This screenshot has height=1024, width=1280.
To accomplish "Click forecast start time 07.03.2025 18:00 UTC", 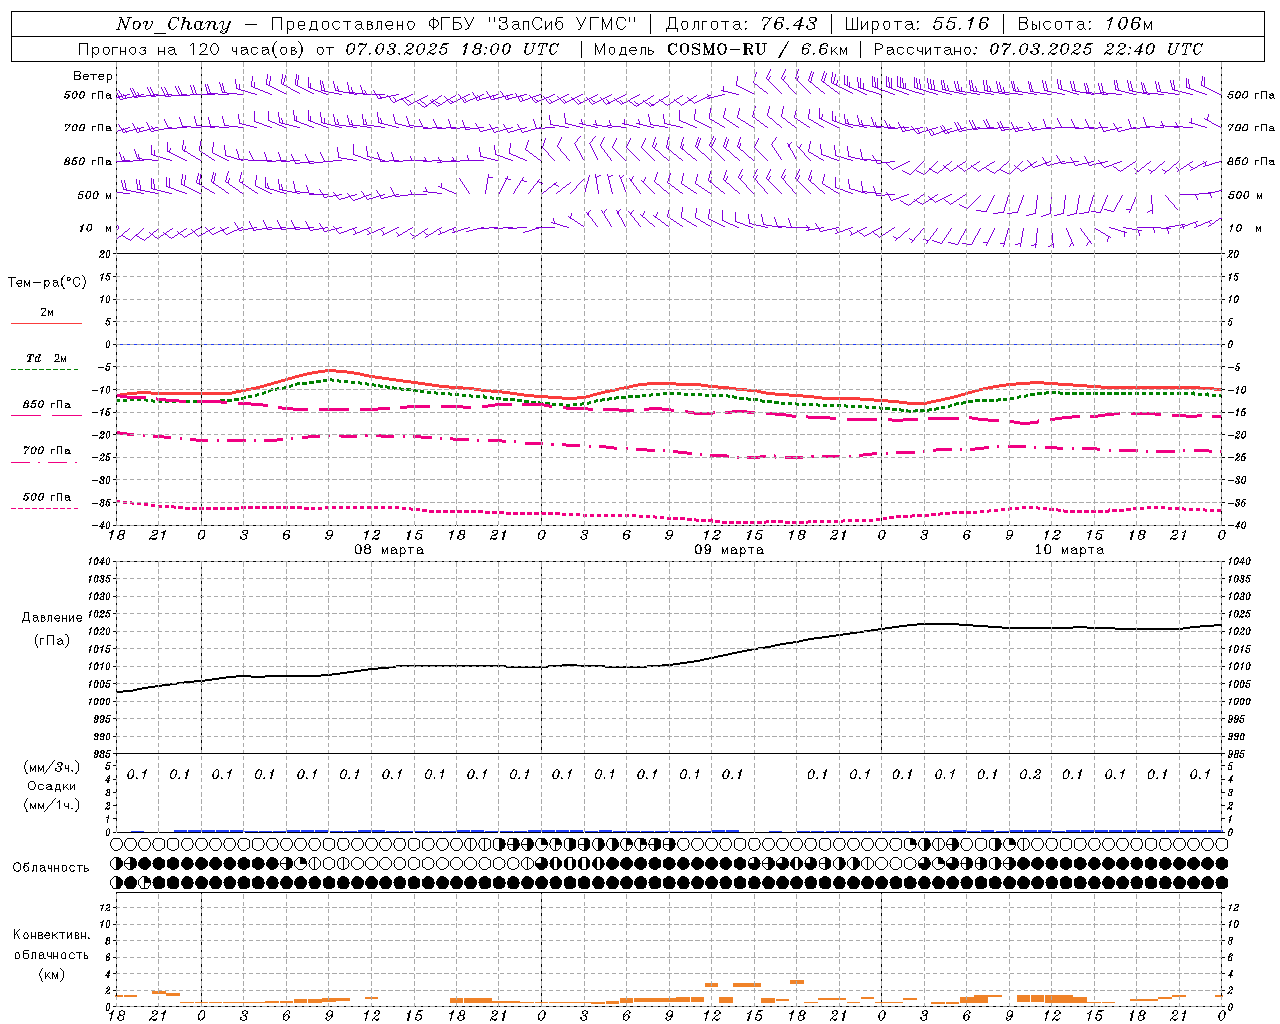I will coord(452,49).
